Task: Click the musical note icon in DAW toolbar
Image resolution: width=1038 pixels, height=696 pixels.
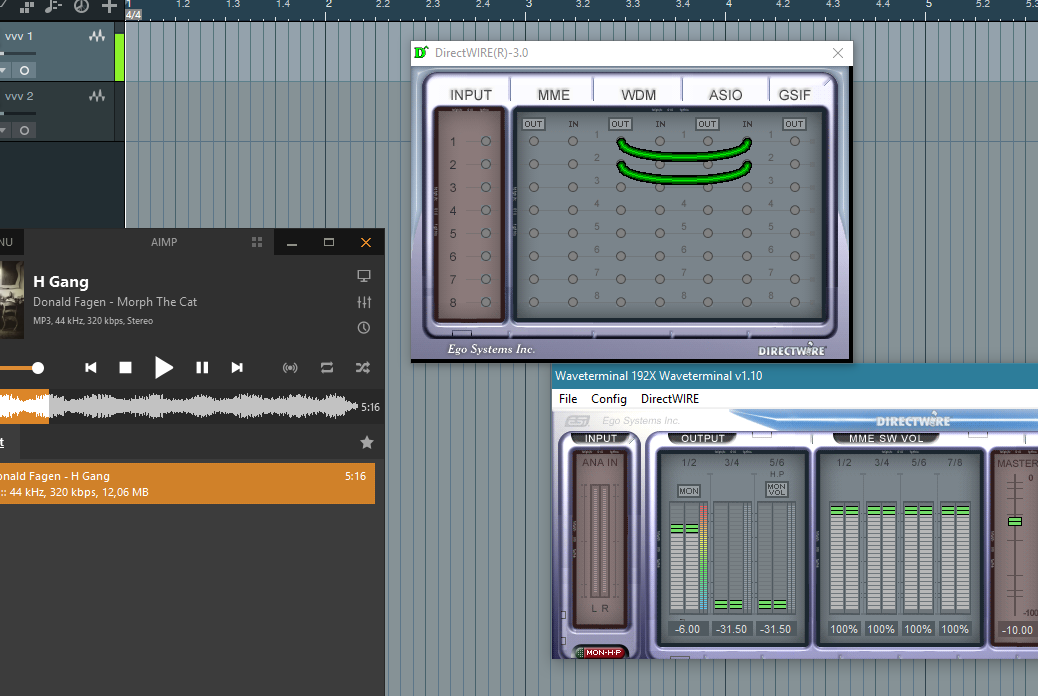Action: [53, 7]
